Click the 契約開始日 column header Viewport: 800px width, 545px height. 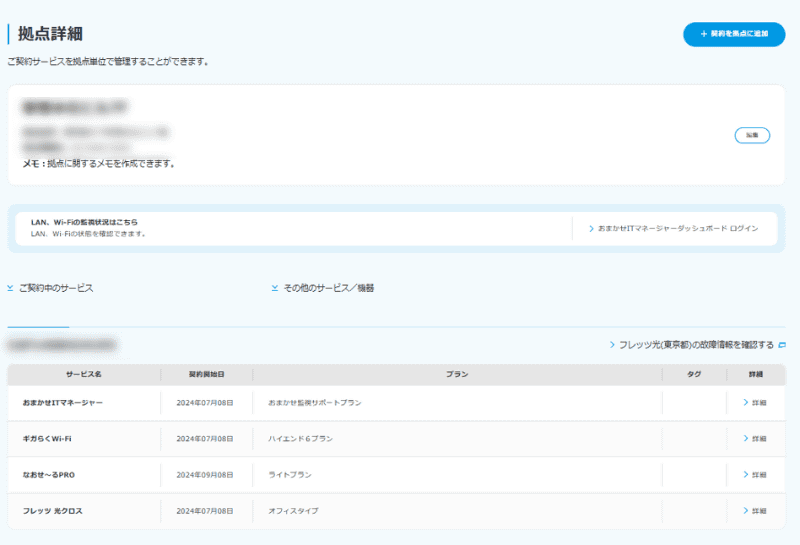(x=207, y=375)
